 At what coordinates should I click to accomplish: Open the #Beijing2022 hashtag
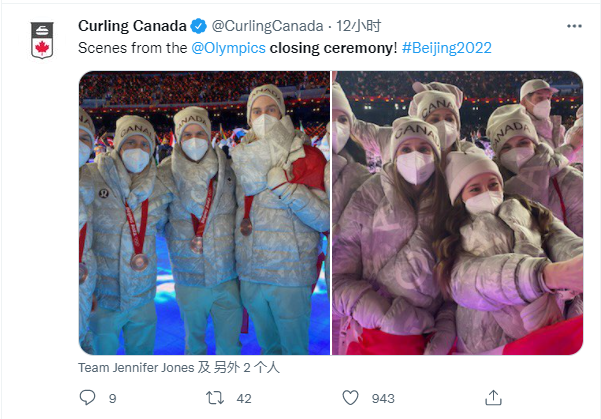pyautogui.click(x=446, y=47)
